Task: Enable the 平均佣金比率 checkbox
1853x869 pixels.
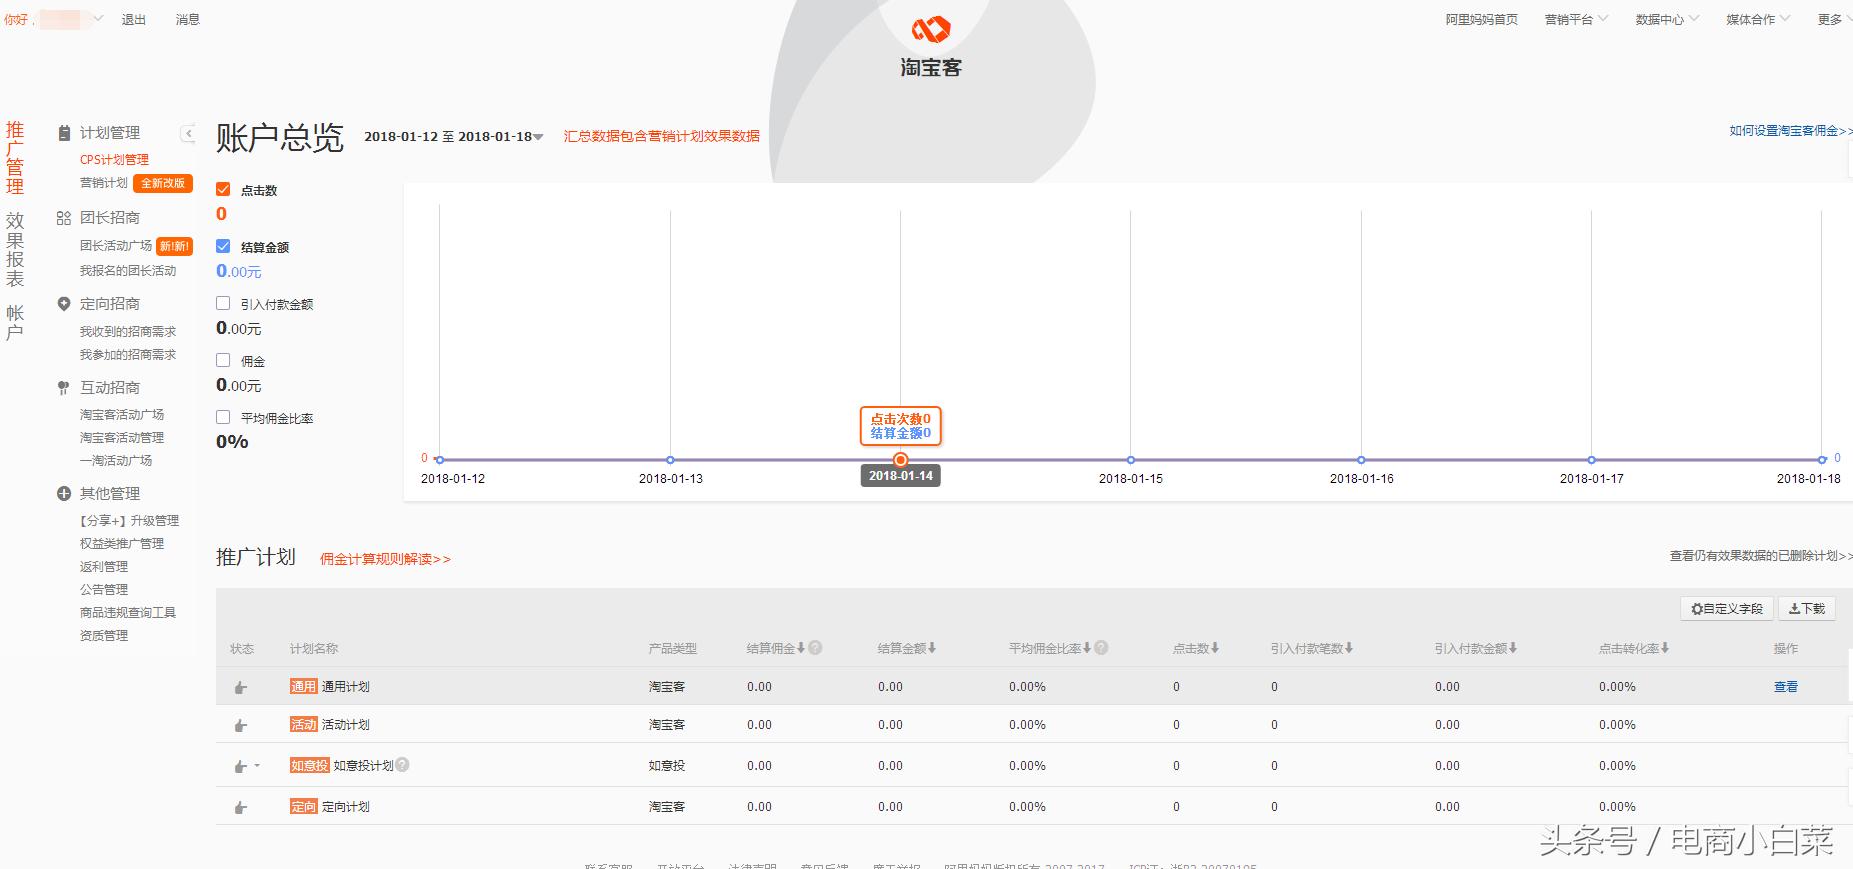Action: [x=223, y=417]
